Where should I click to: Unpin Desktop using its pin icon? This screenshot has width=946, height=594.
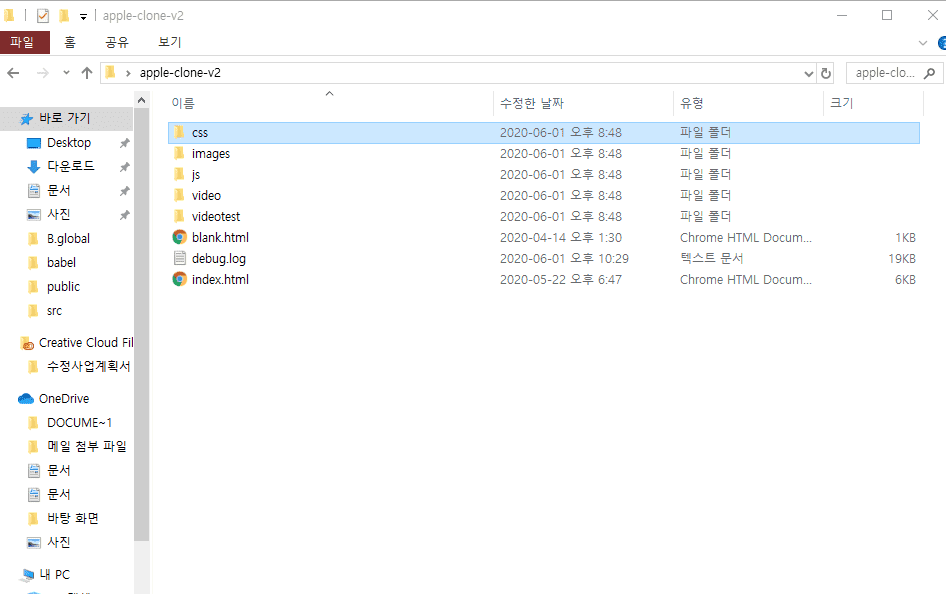(124, 143)
